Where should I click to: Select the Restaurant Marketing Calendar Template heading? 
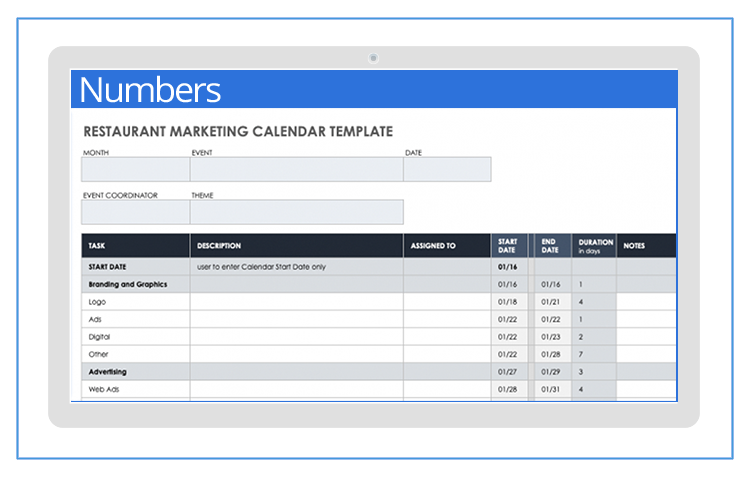(x=238, y=131)
